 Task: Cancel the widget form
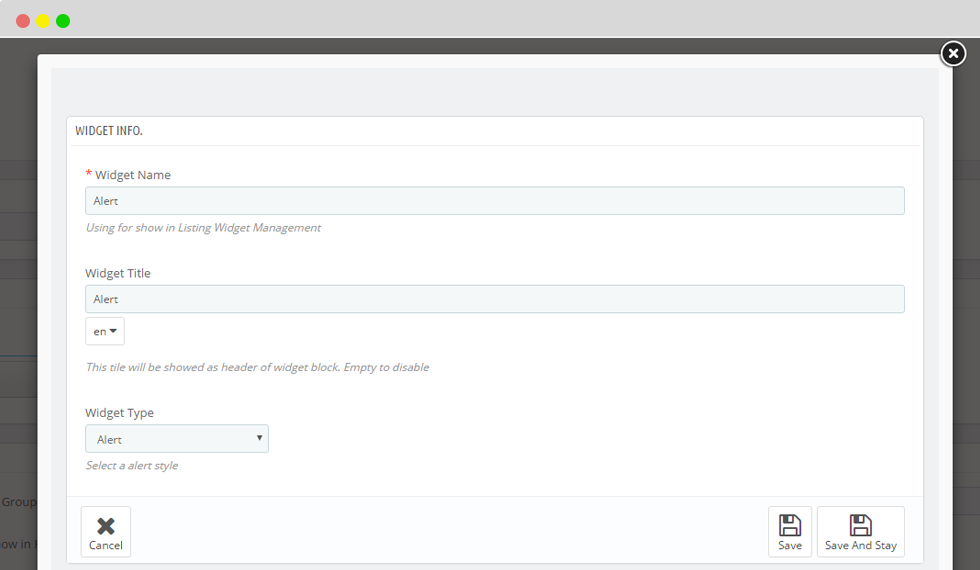106,532
